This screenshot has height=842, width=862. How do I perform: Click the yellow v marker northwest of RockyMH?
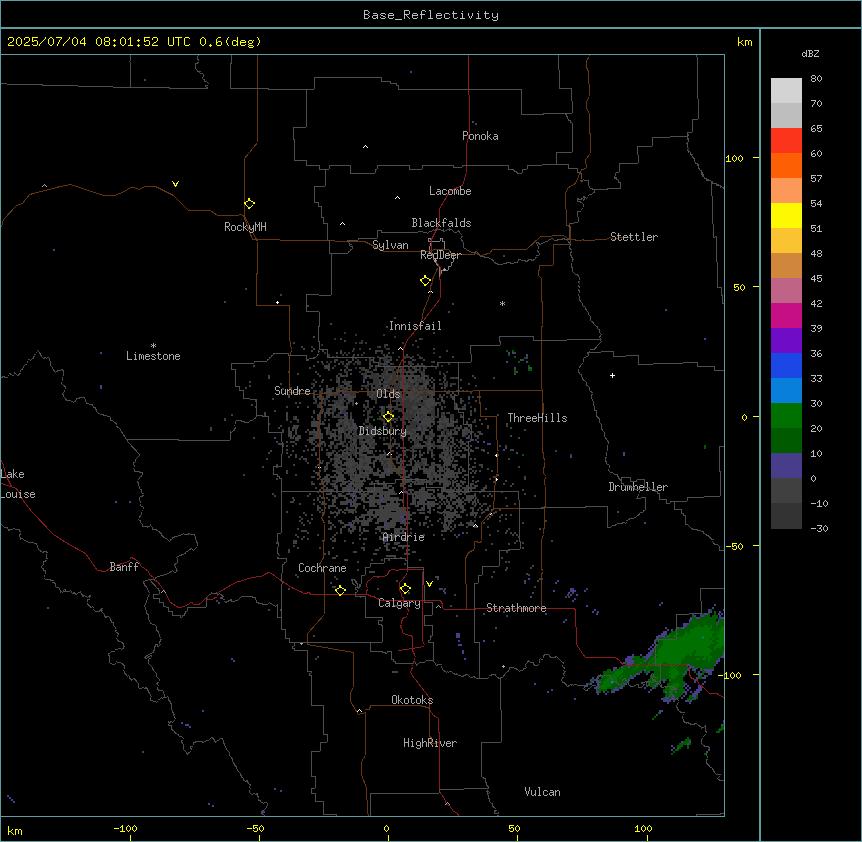[175, 184]
